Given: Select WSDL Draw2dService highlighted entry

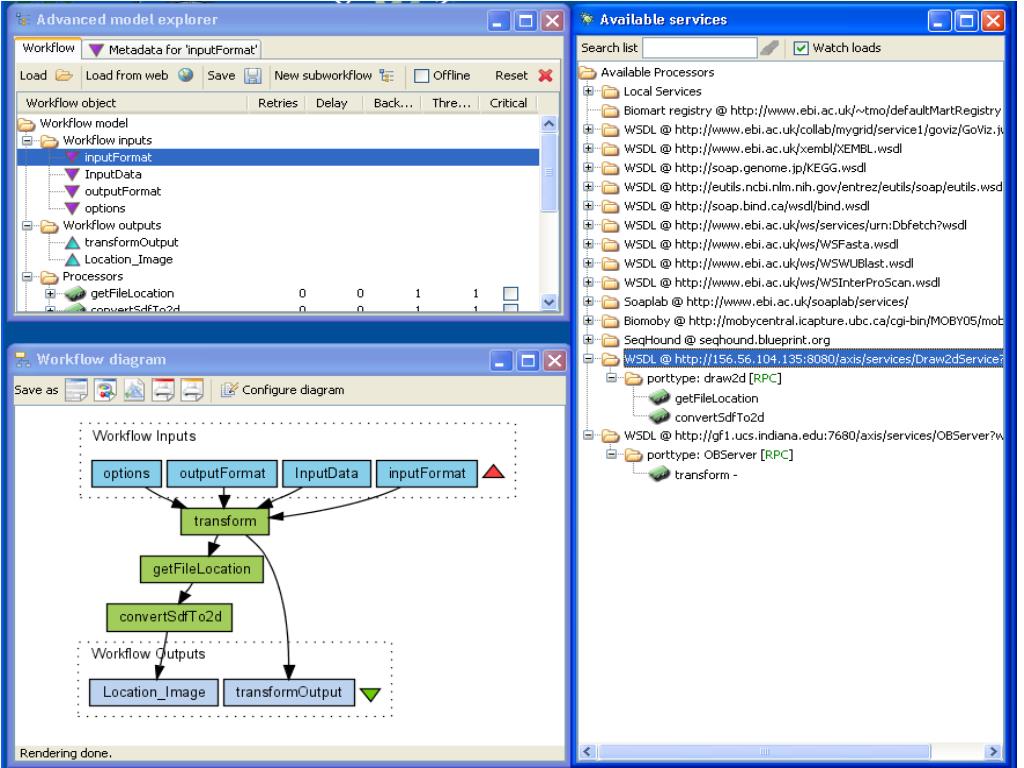Looking at the screenshot, I should [x=812, y=359].
